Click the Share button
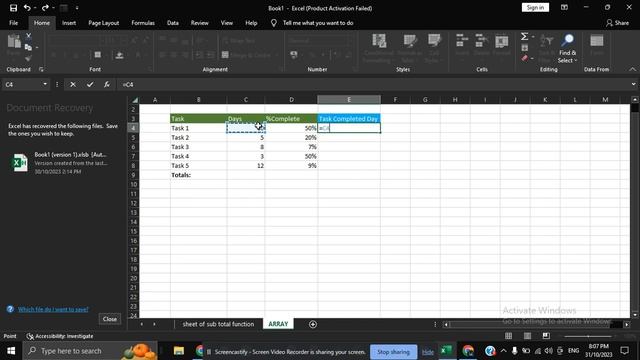Viewport: 640px width, 360px height. (x=617, y=23)
